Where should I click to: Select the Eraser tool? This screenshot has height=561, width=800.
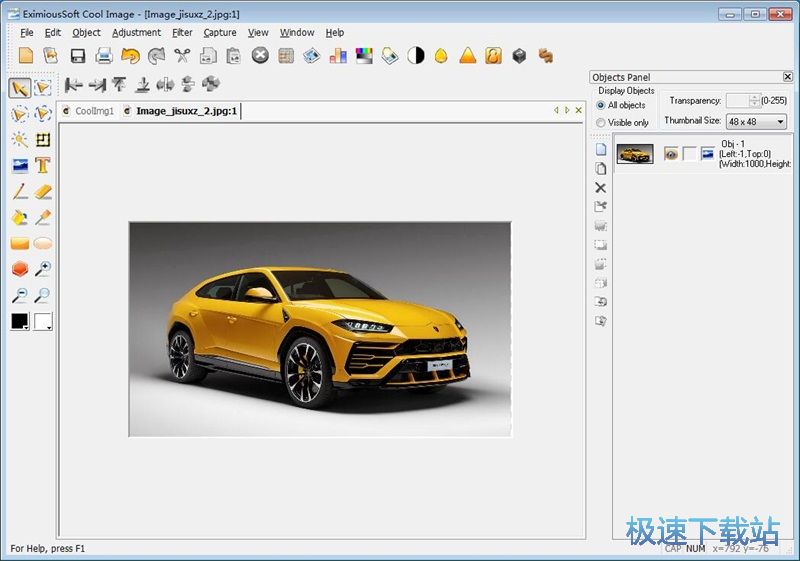pos(43,191)
